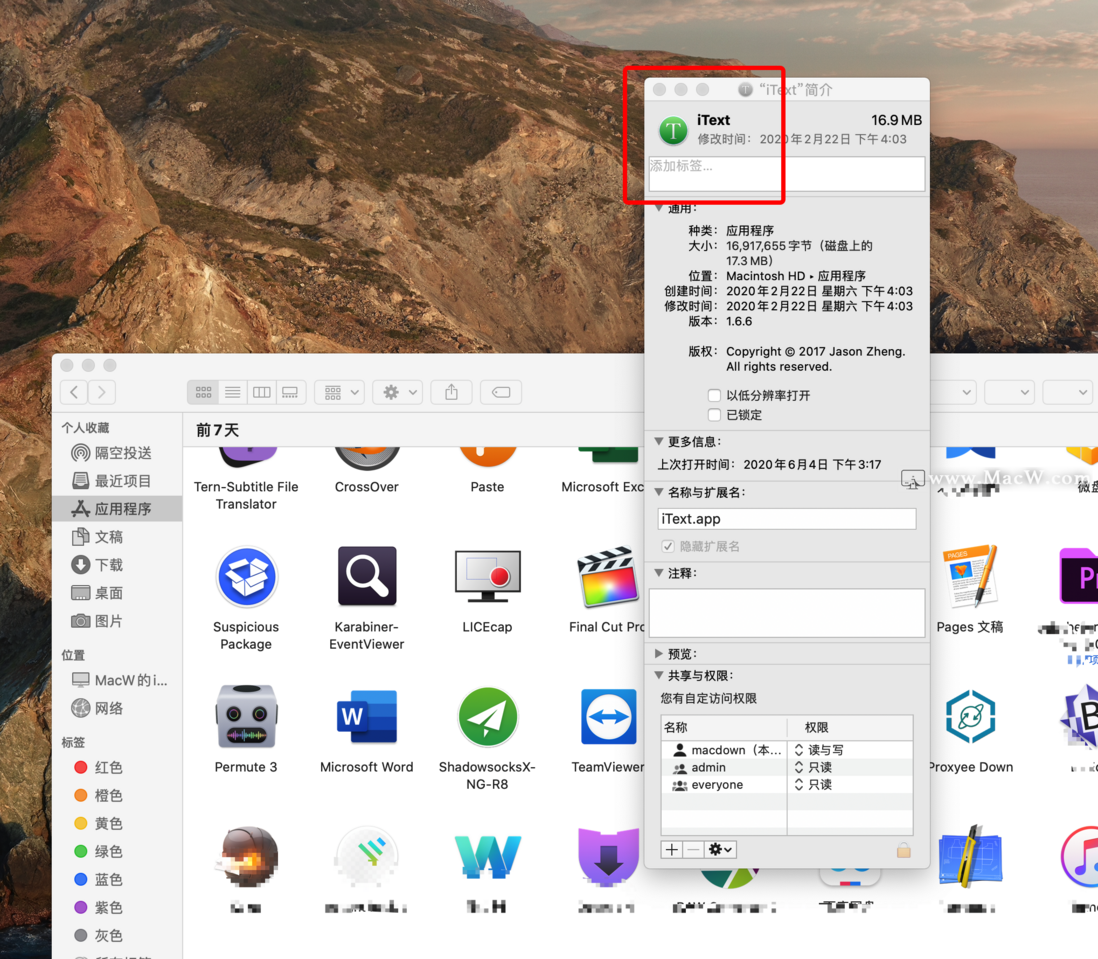Launch ShadowsocksX-NG-R8 app icon
Image resolution: width=1098 pixels, height=959 pixels.
coord(487,716)
